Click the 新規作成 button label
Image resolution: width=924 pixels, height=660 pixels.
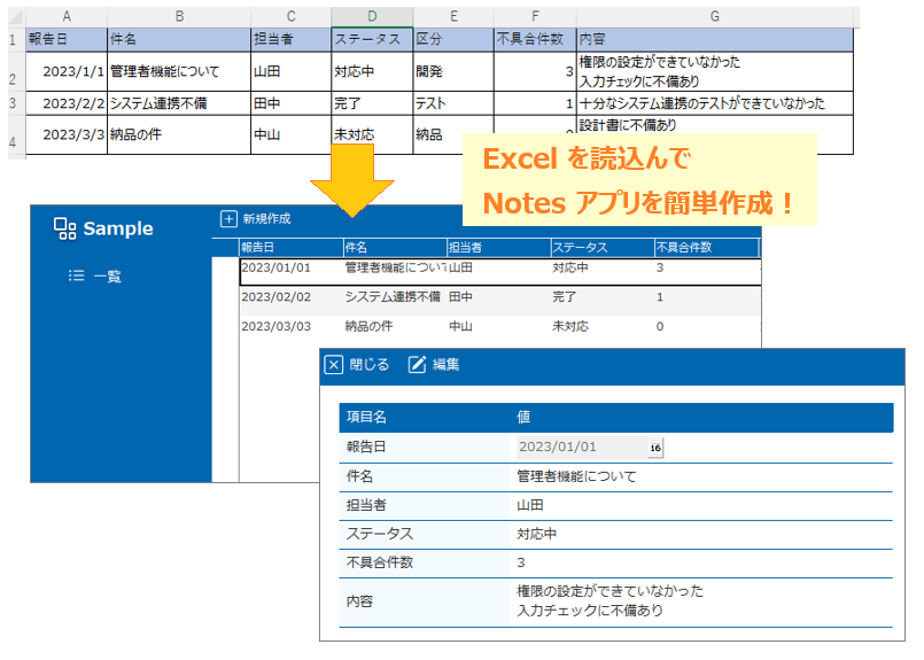[267, 219]
